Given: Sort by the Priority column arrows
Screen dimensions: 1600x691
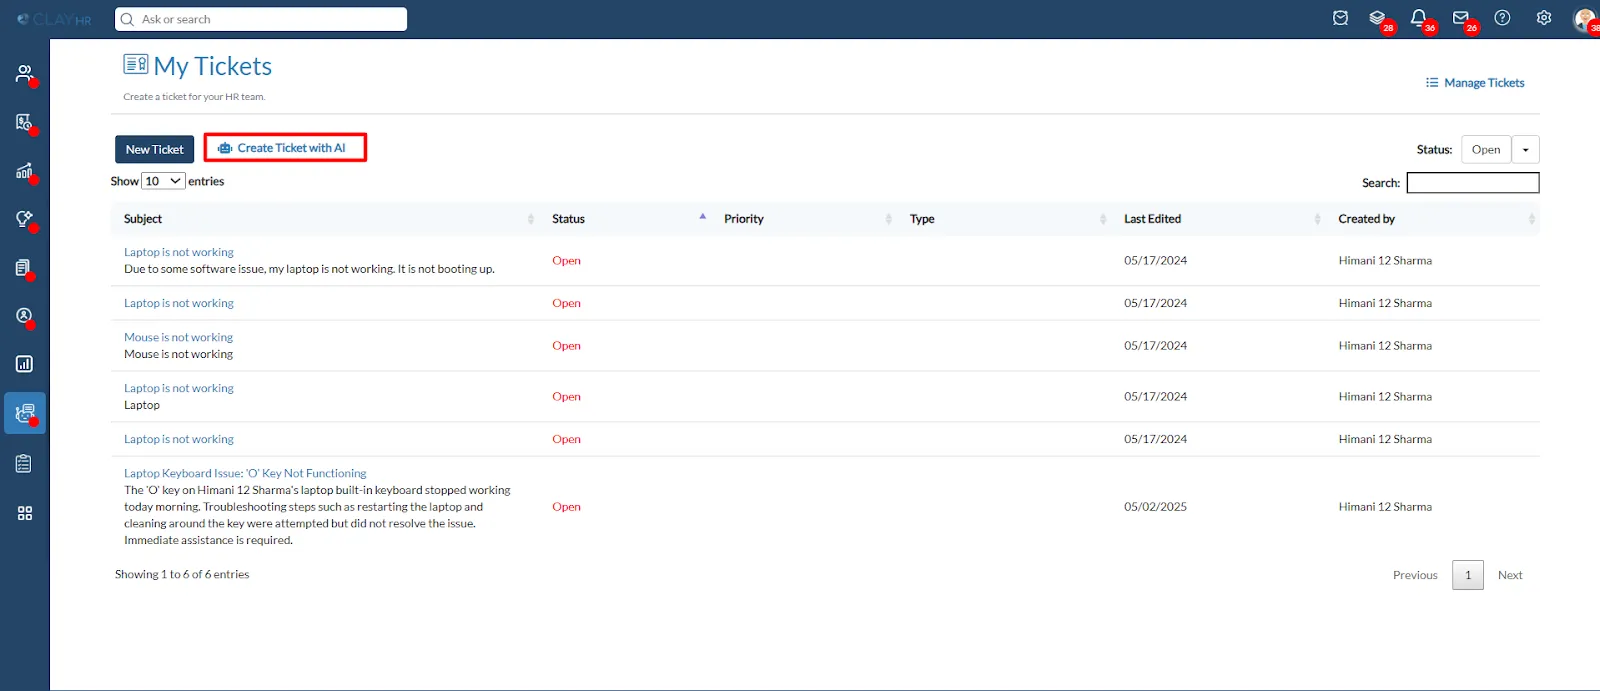Looking at the screenshot, I should coord(889,219).
